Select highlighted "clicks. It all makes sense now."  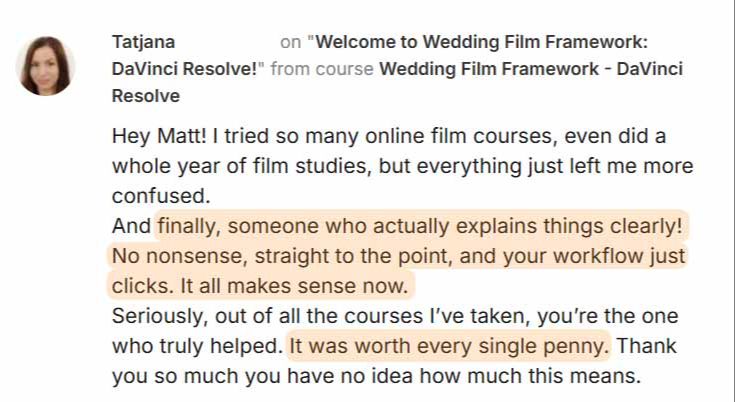[260, 285]
